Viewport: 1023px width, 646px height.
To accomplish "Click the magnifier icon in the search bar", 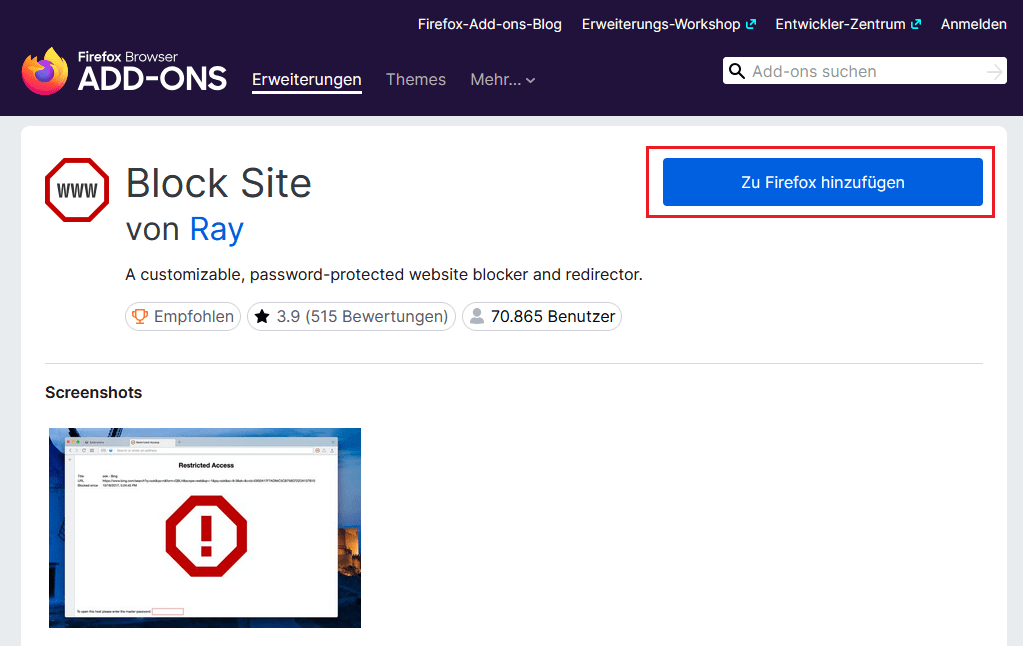I will (737, 71).
